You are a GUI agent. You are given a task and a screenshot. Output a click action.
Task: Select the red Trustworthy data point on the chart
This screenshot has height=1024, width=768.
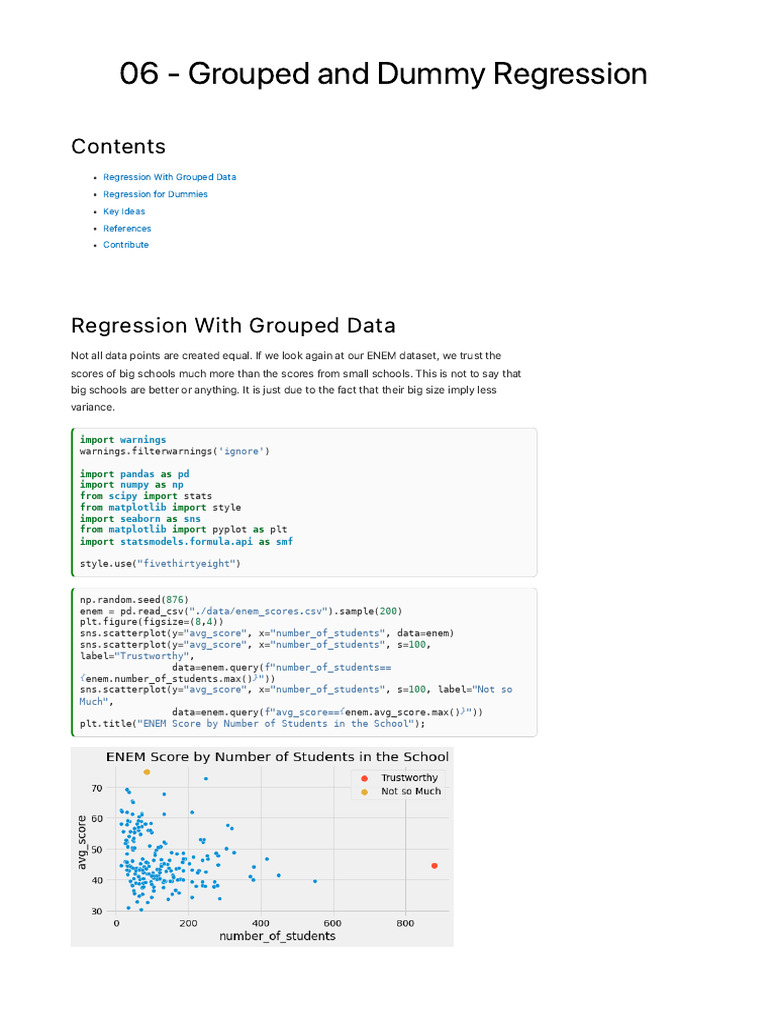point(434,866)
